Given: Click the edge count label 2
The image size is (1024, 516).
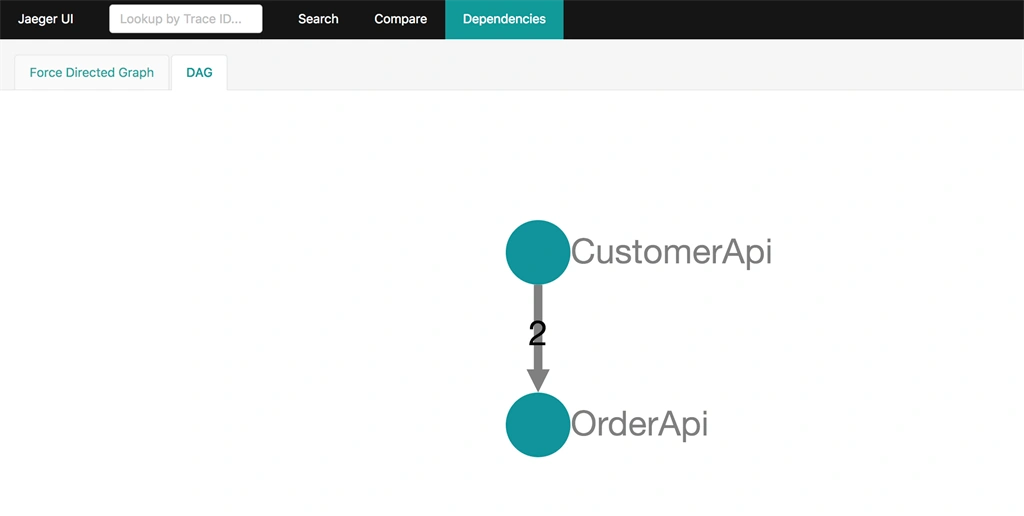Looking at the screenshot, I should (x=537, y=334).
